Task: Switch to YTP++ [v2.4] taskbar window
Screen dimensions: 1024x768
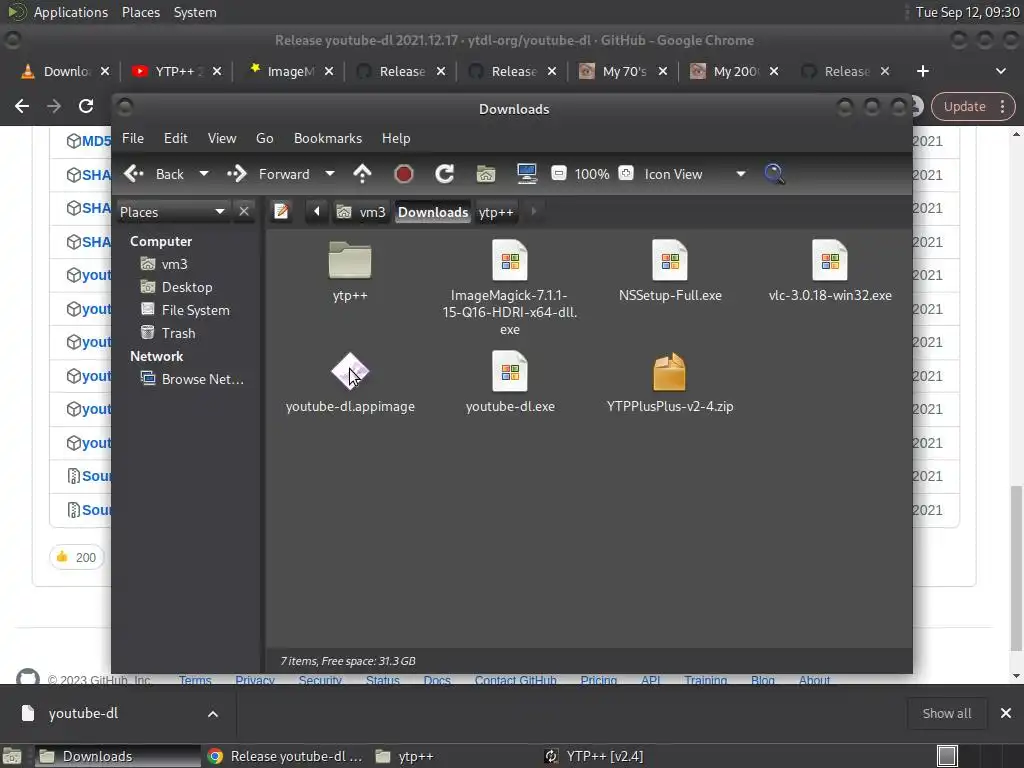Action: coord(594,756)
